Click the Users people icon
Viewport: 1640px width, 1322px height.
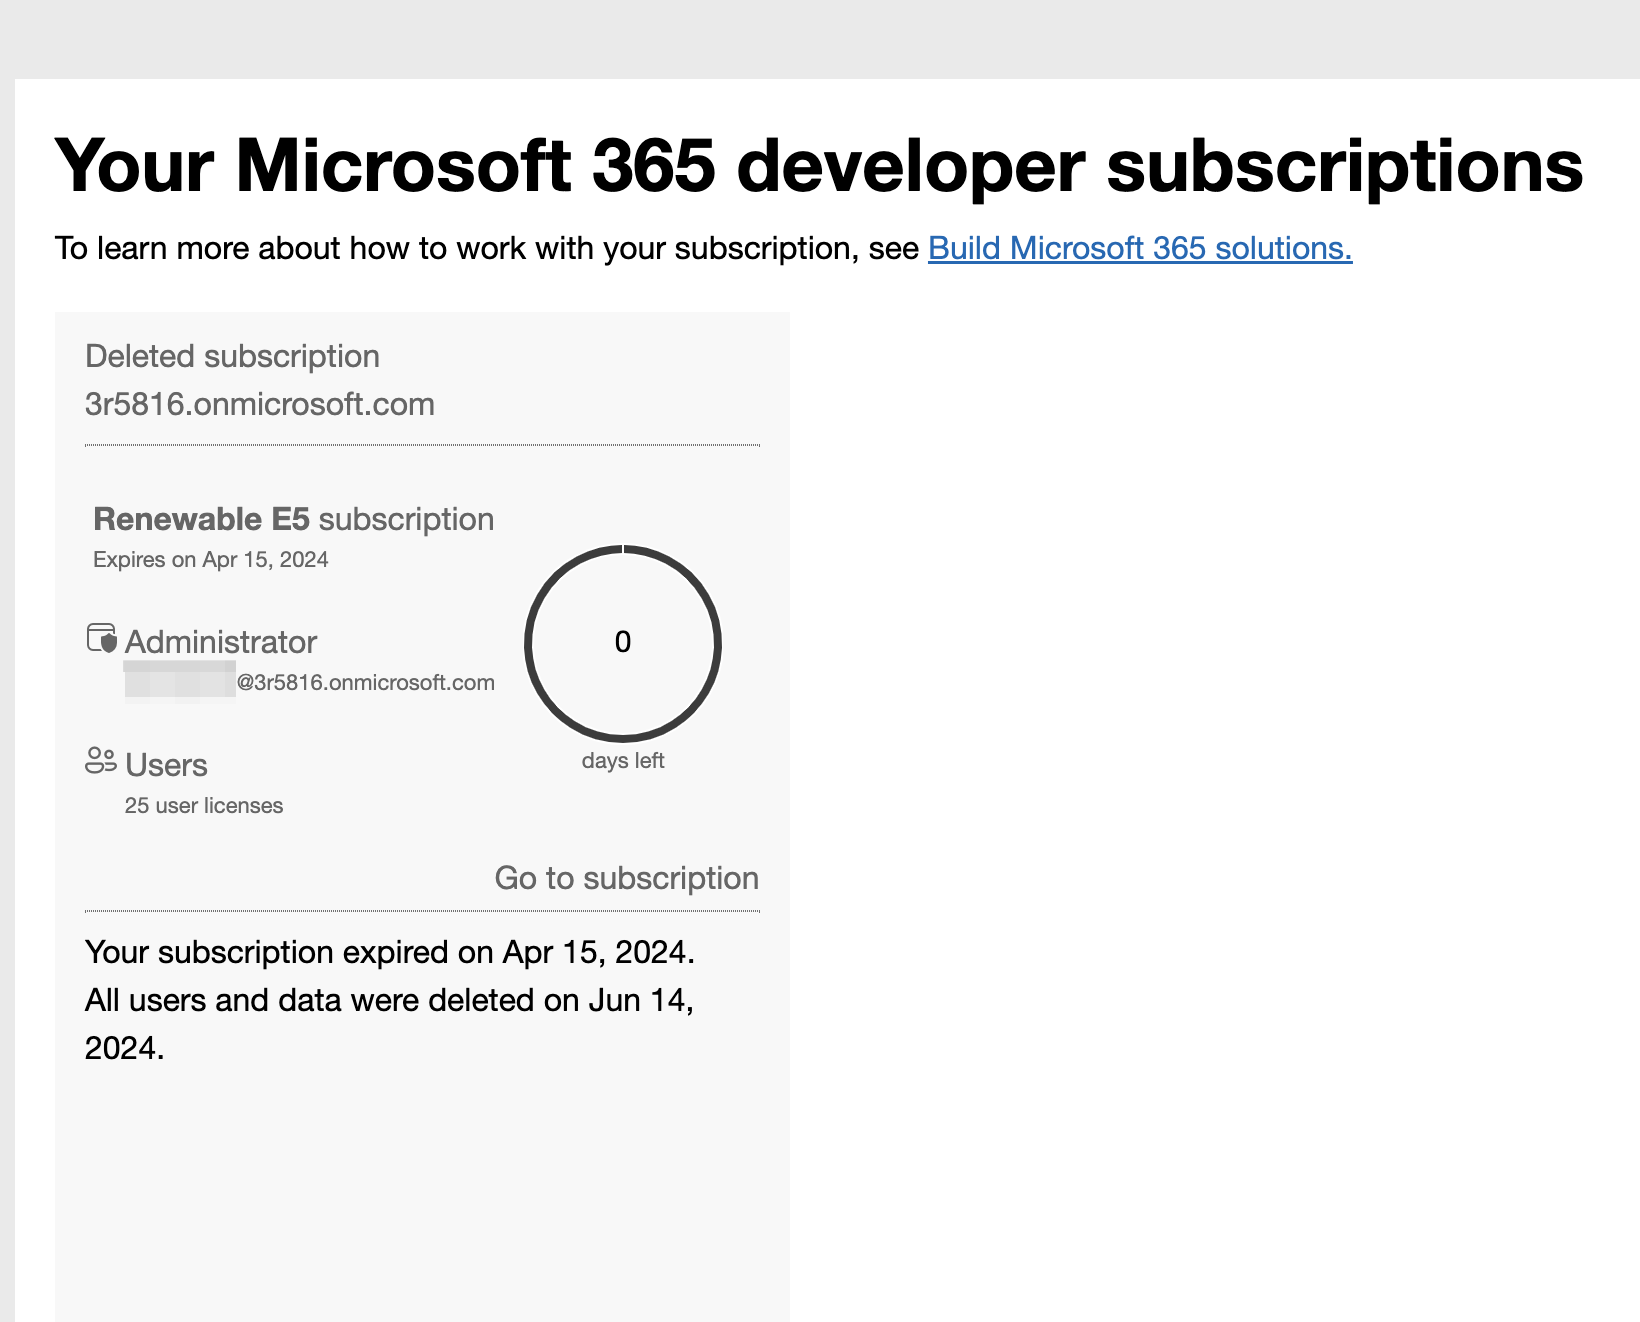(x=101, y=761)
